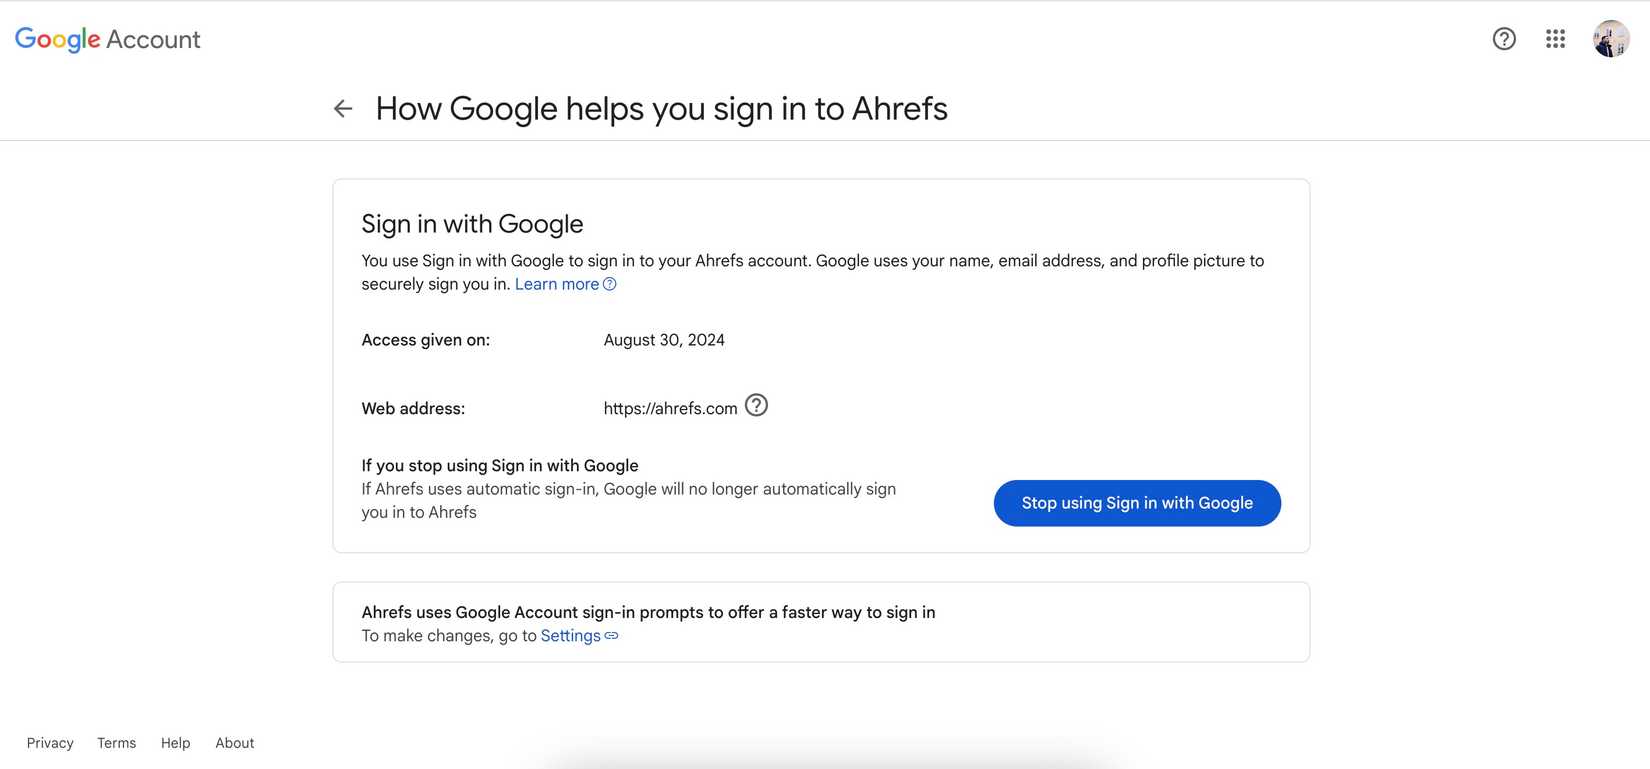Click the question mark beside the web address

click(757, 405)
